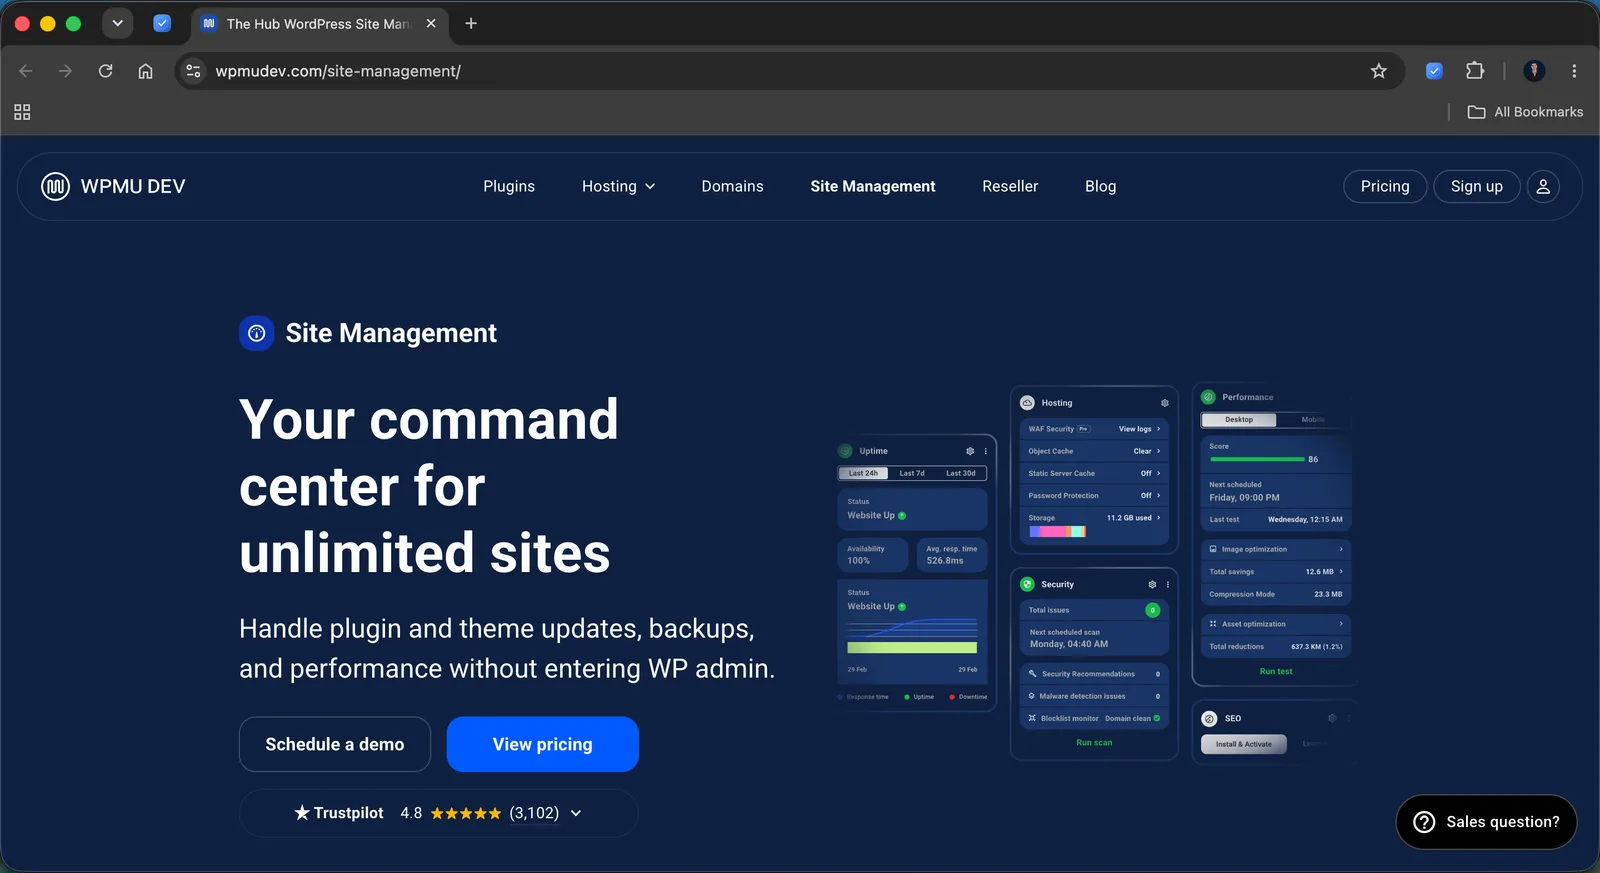
Task: Open Domains in the navigation
Action: (x=732, y=186)
